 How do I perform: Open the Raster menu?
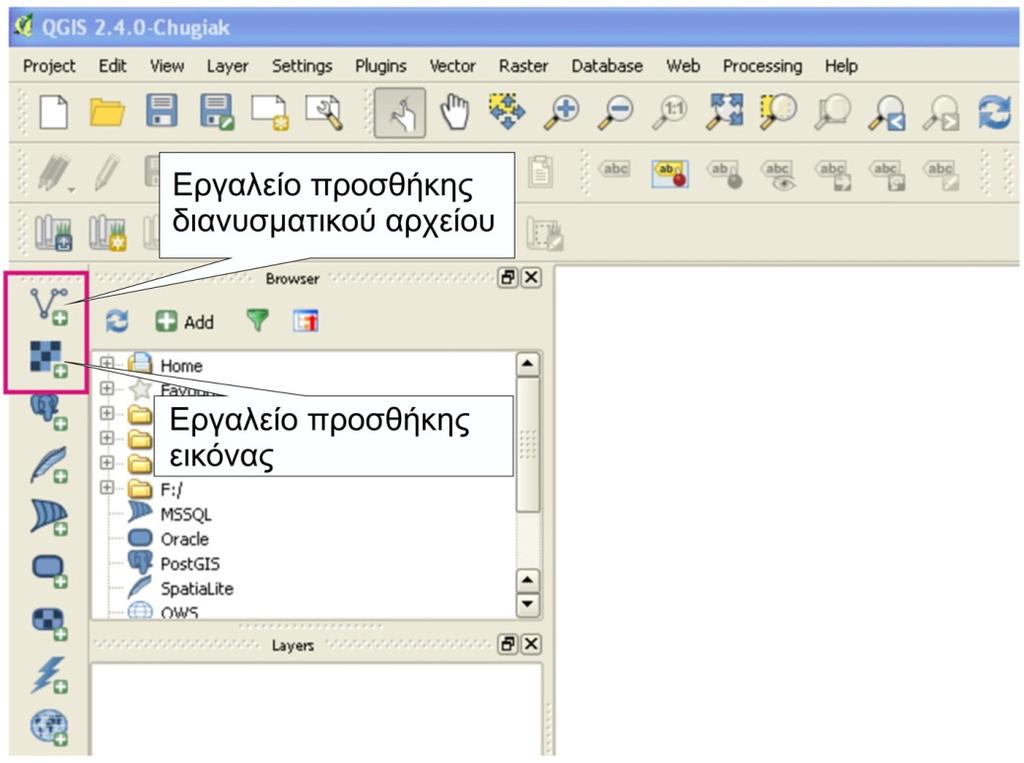523,66
